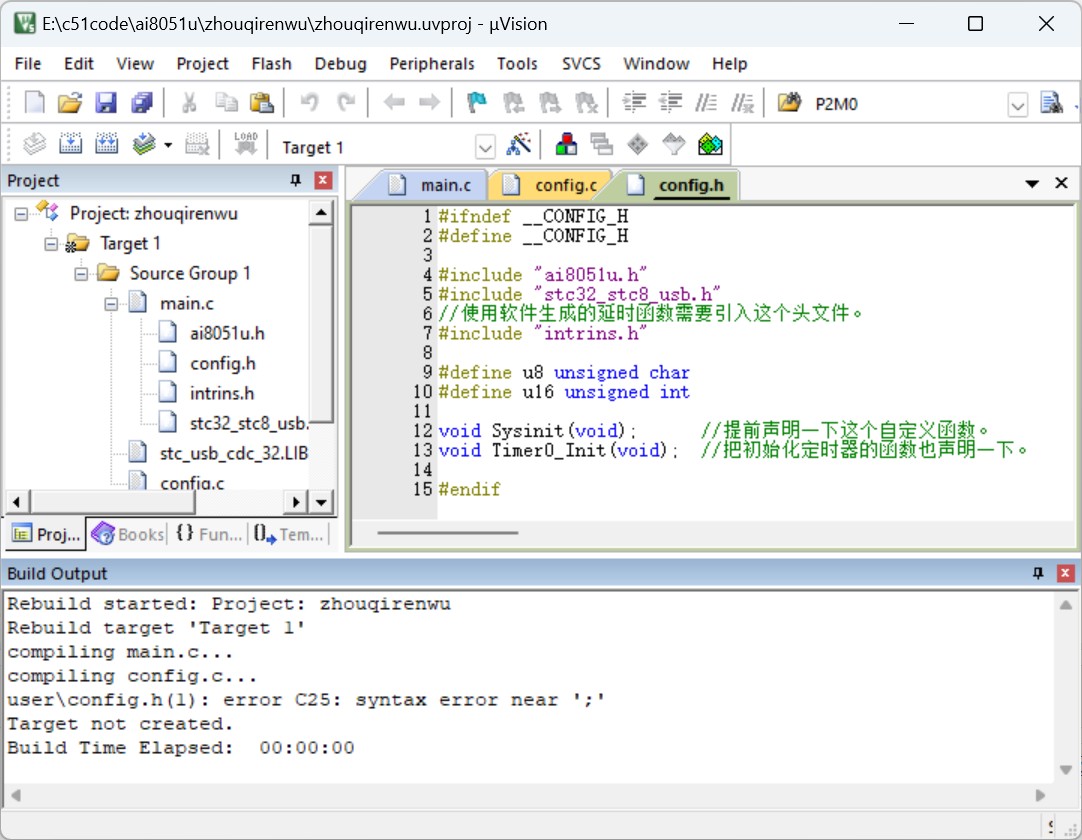Cut selection with the scissors icon
Viewport: 1082px width, 840px height.
pos(189,103)
